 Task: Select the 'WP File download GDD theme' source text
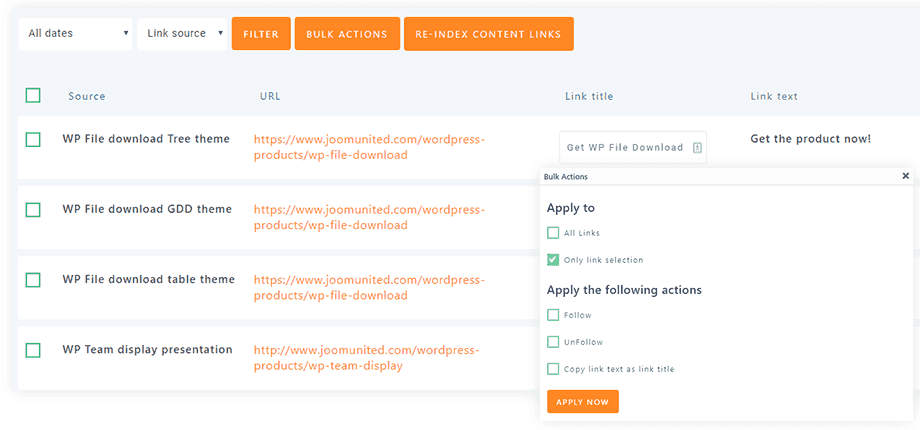click(x=147, y=209)
